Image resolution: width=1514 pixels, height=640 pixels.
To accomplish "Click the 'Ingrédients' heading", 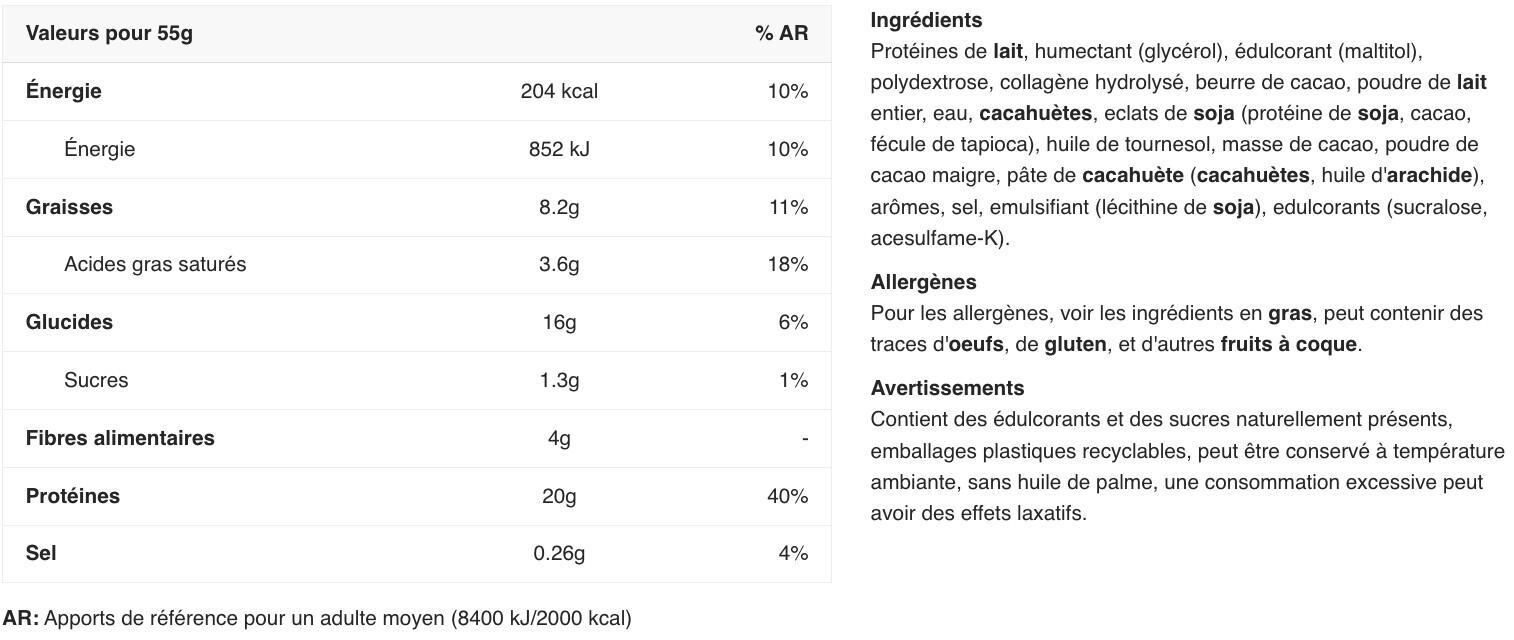I will (926, 20).
